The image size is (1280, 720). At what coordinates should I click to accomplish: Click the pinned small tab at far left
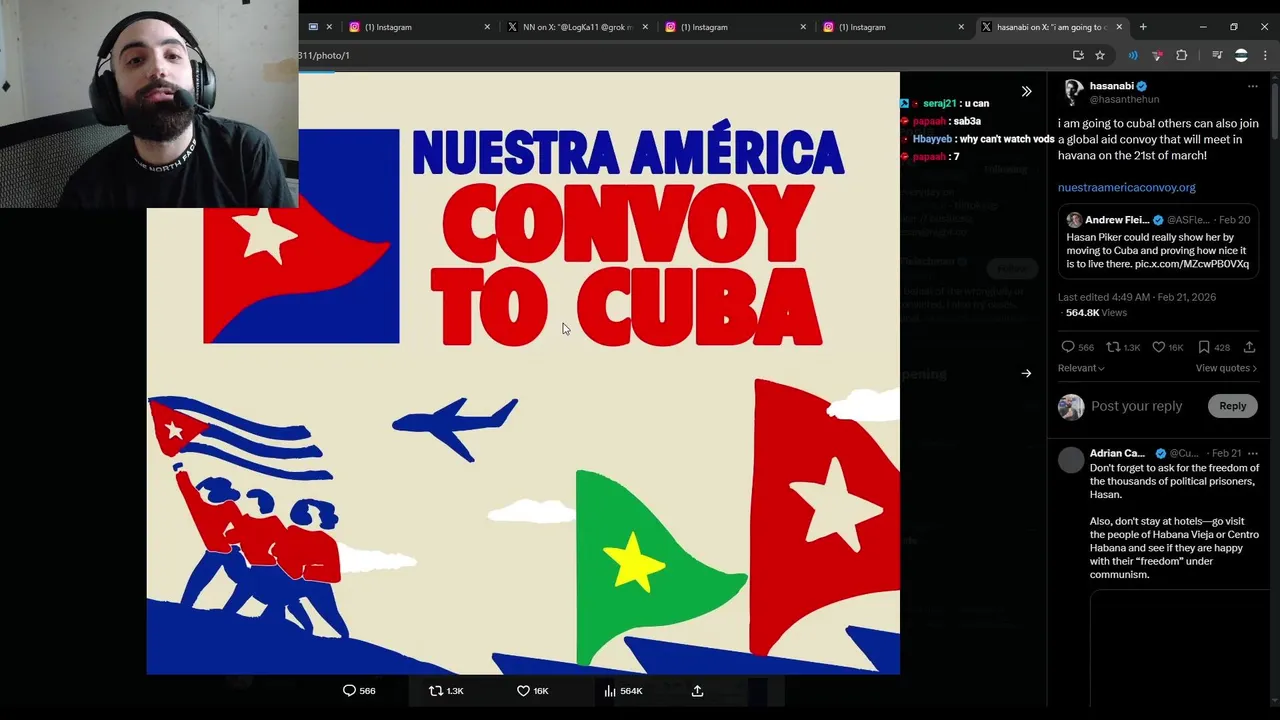point(313,27)
